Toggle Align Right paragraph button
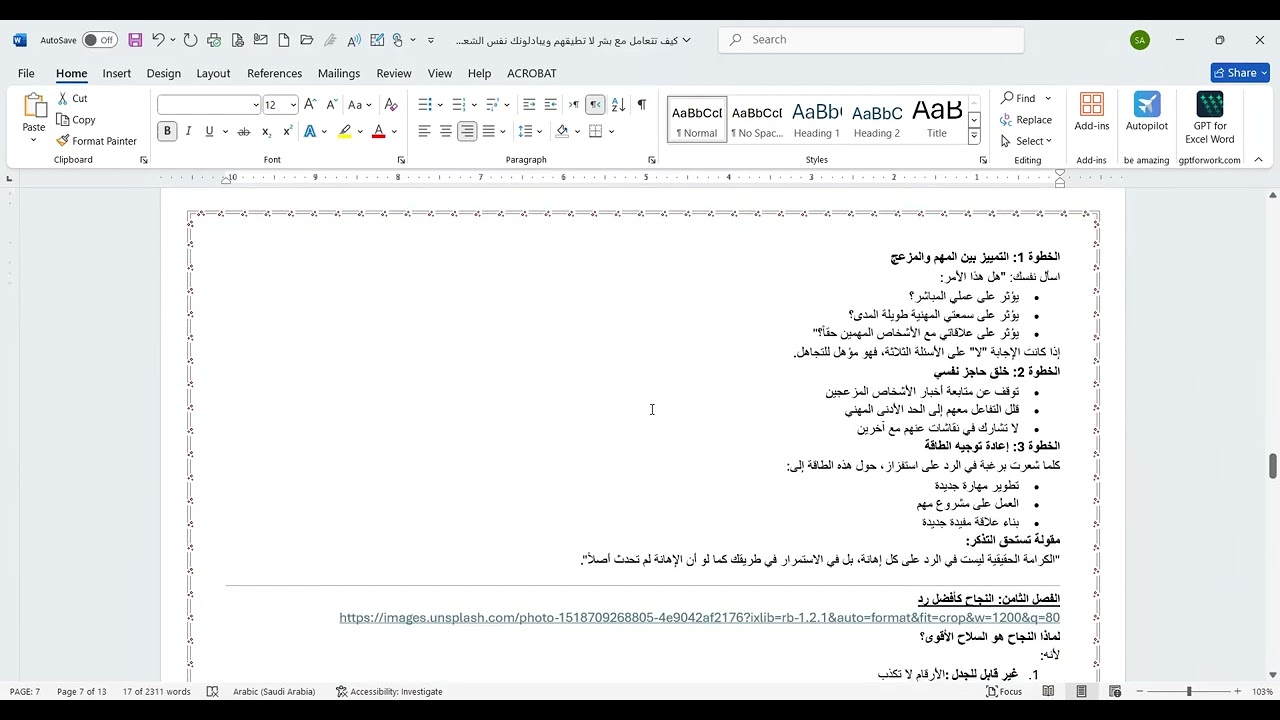Image resolution: width=1280 pixels, height=720 pixels. (x=467, y=131)
